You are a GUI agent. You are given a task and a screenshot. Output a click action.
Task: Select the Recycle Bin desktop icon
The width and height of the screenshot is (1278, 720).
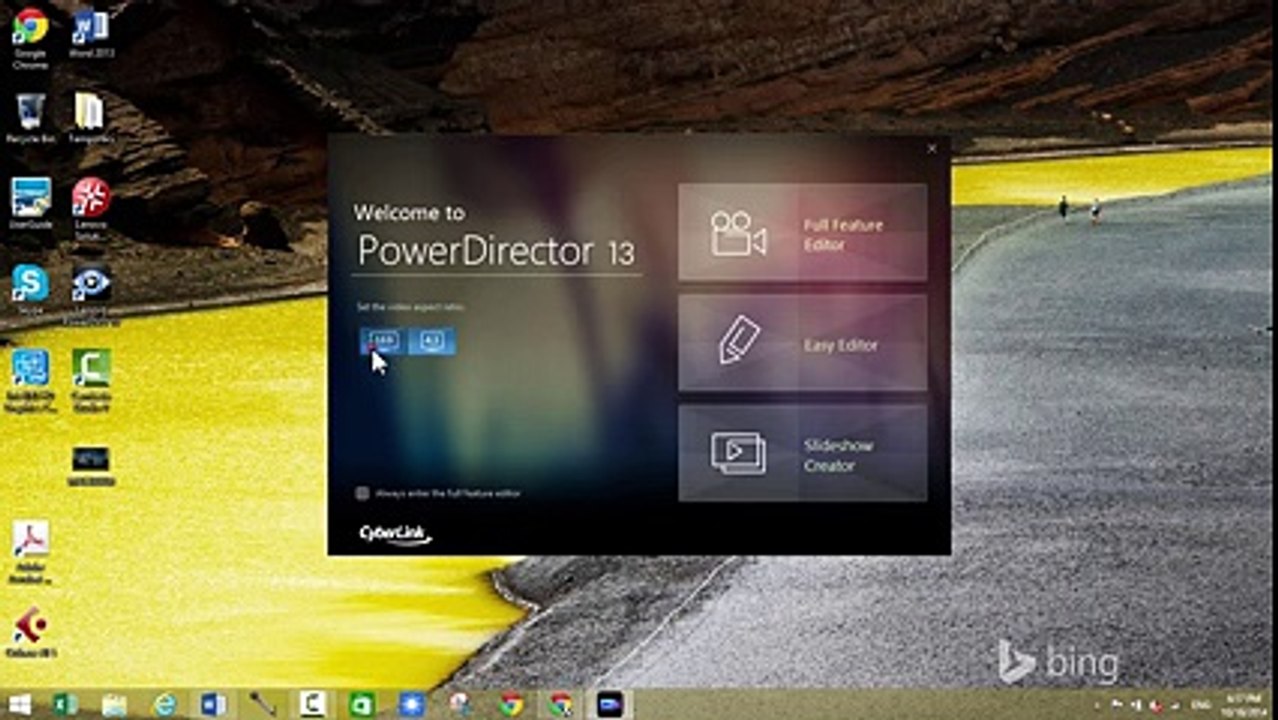coord(30,118)
